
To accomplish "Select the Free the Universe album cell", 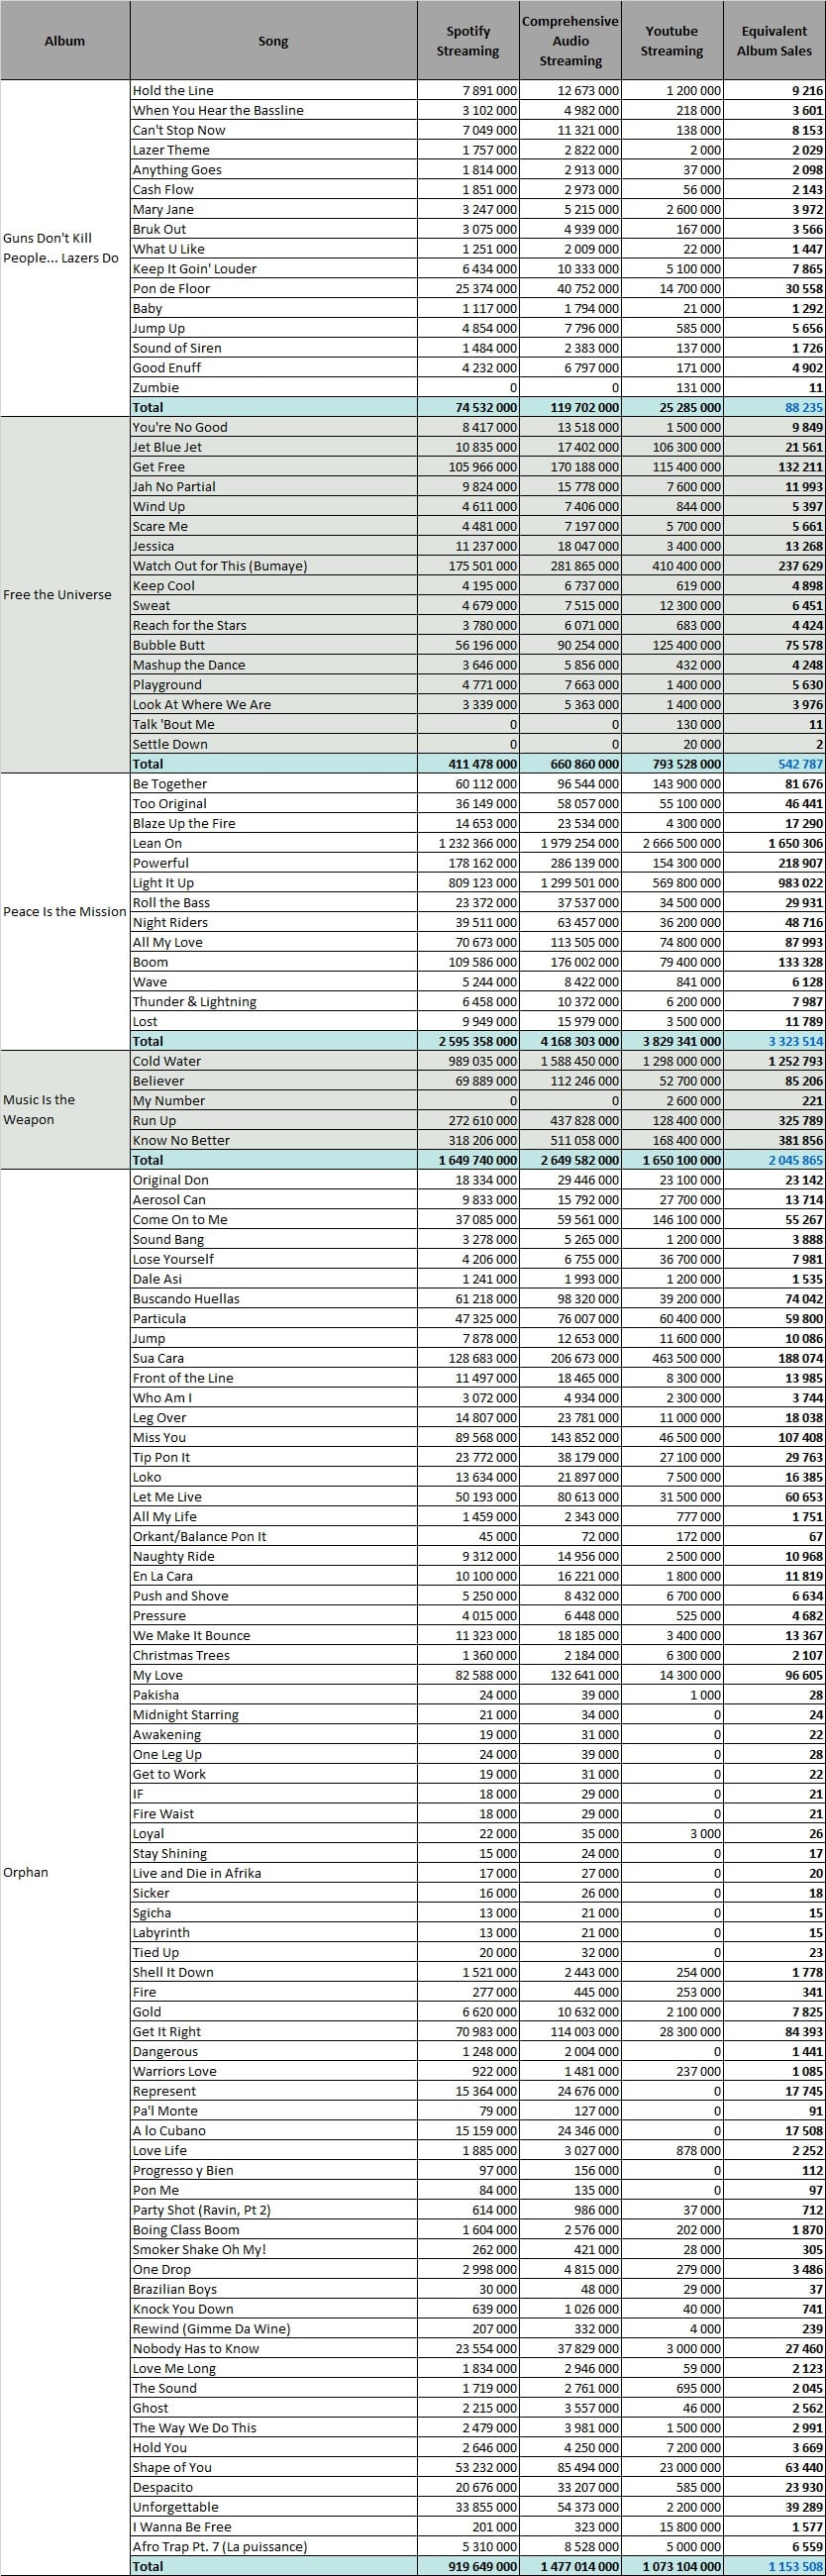I will pos(65,595).
